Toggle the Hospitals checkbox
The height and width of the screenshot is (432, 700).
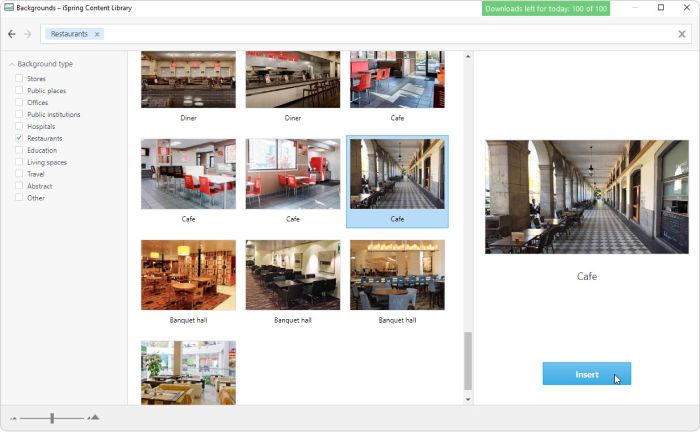click(x=19, y=126)
